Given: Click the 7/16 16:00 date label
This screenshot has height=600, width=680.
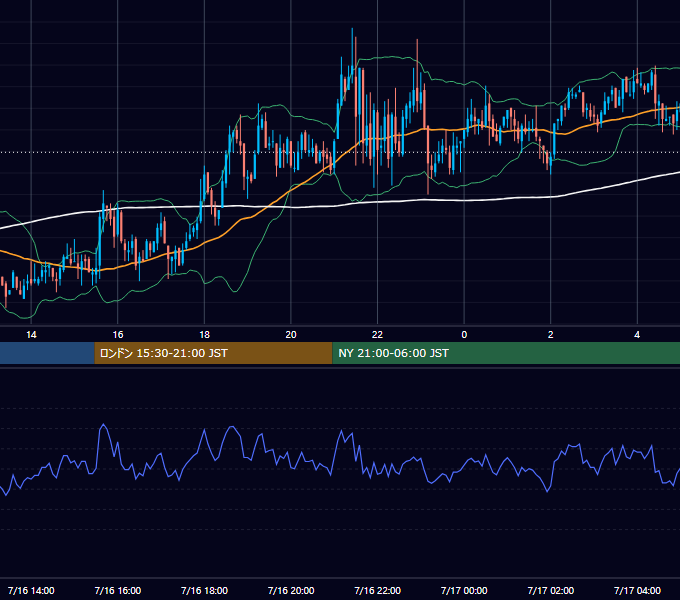Looking at the screenshot, I should 118,590.
